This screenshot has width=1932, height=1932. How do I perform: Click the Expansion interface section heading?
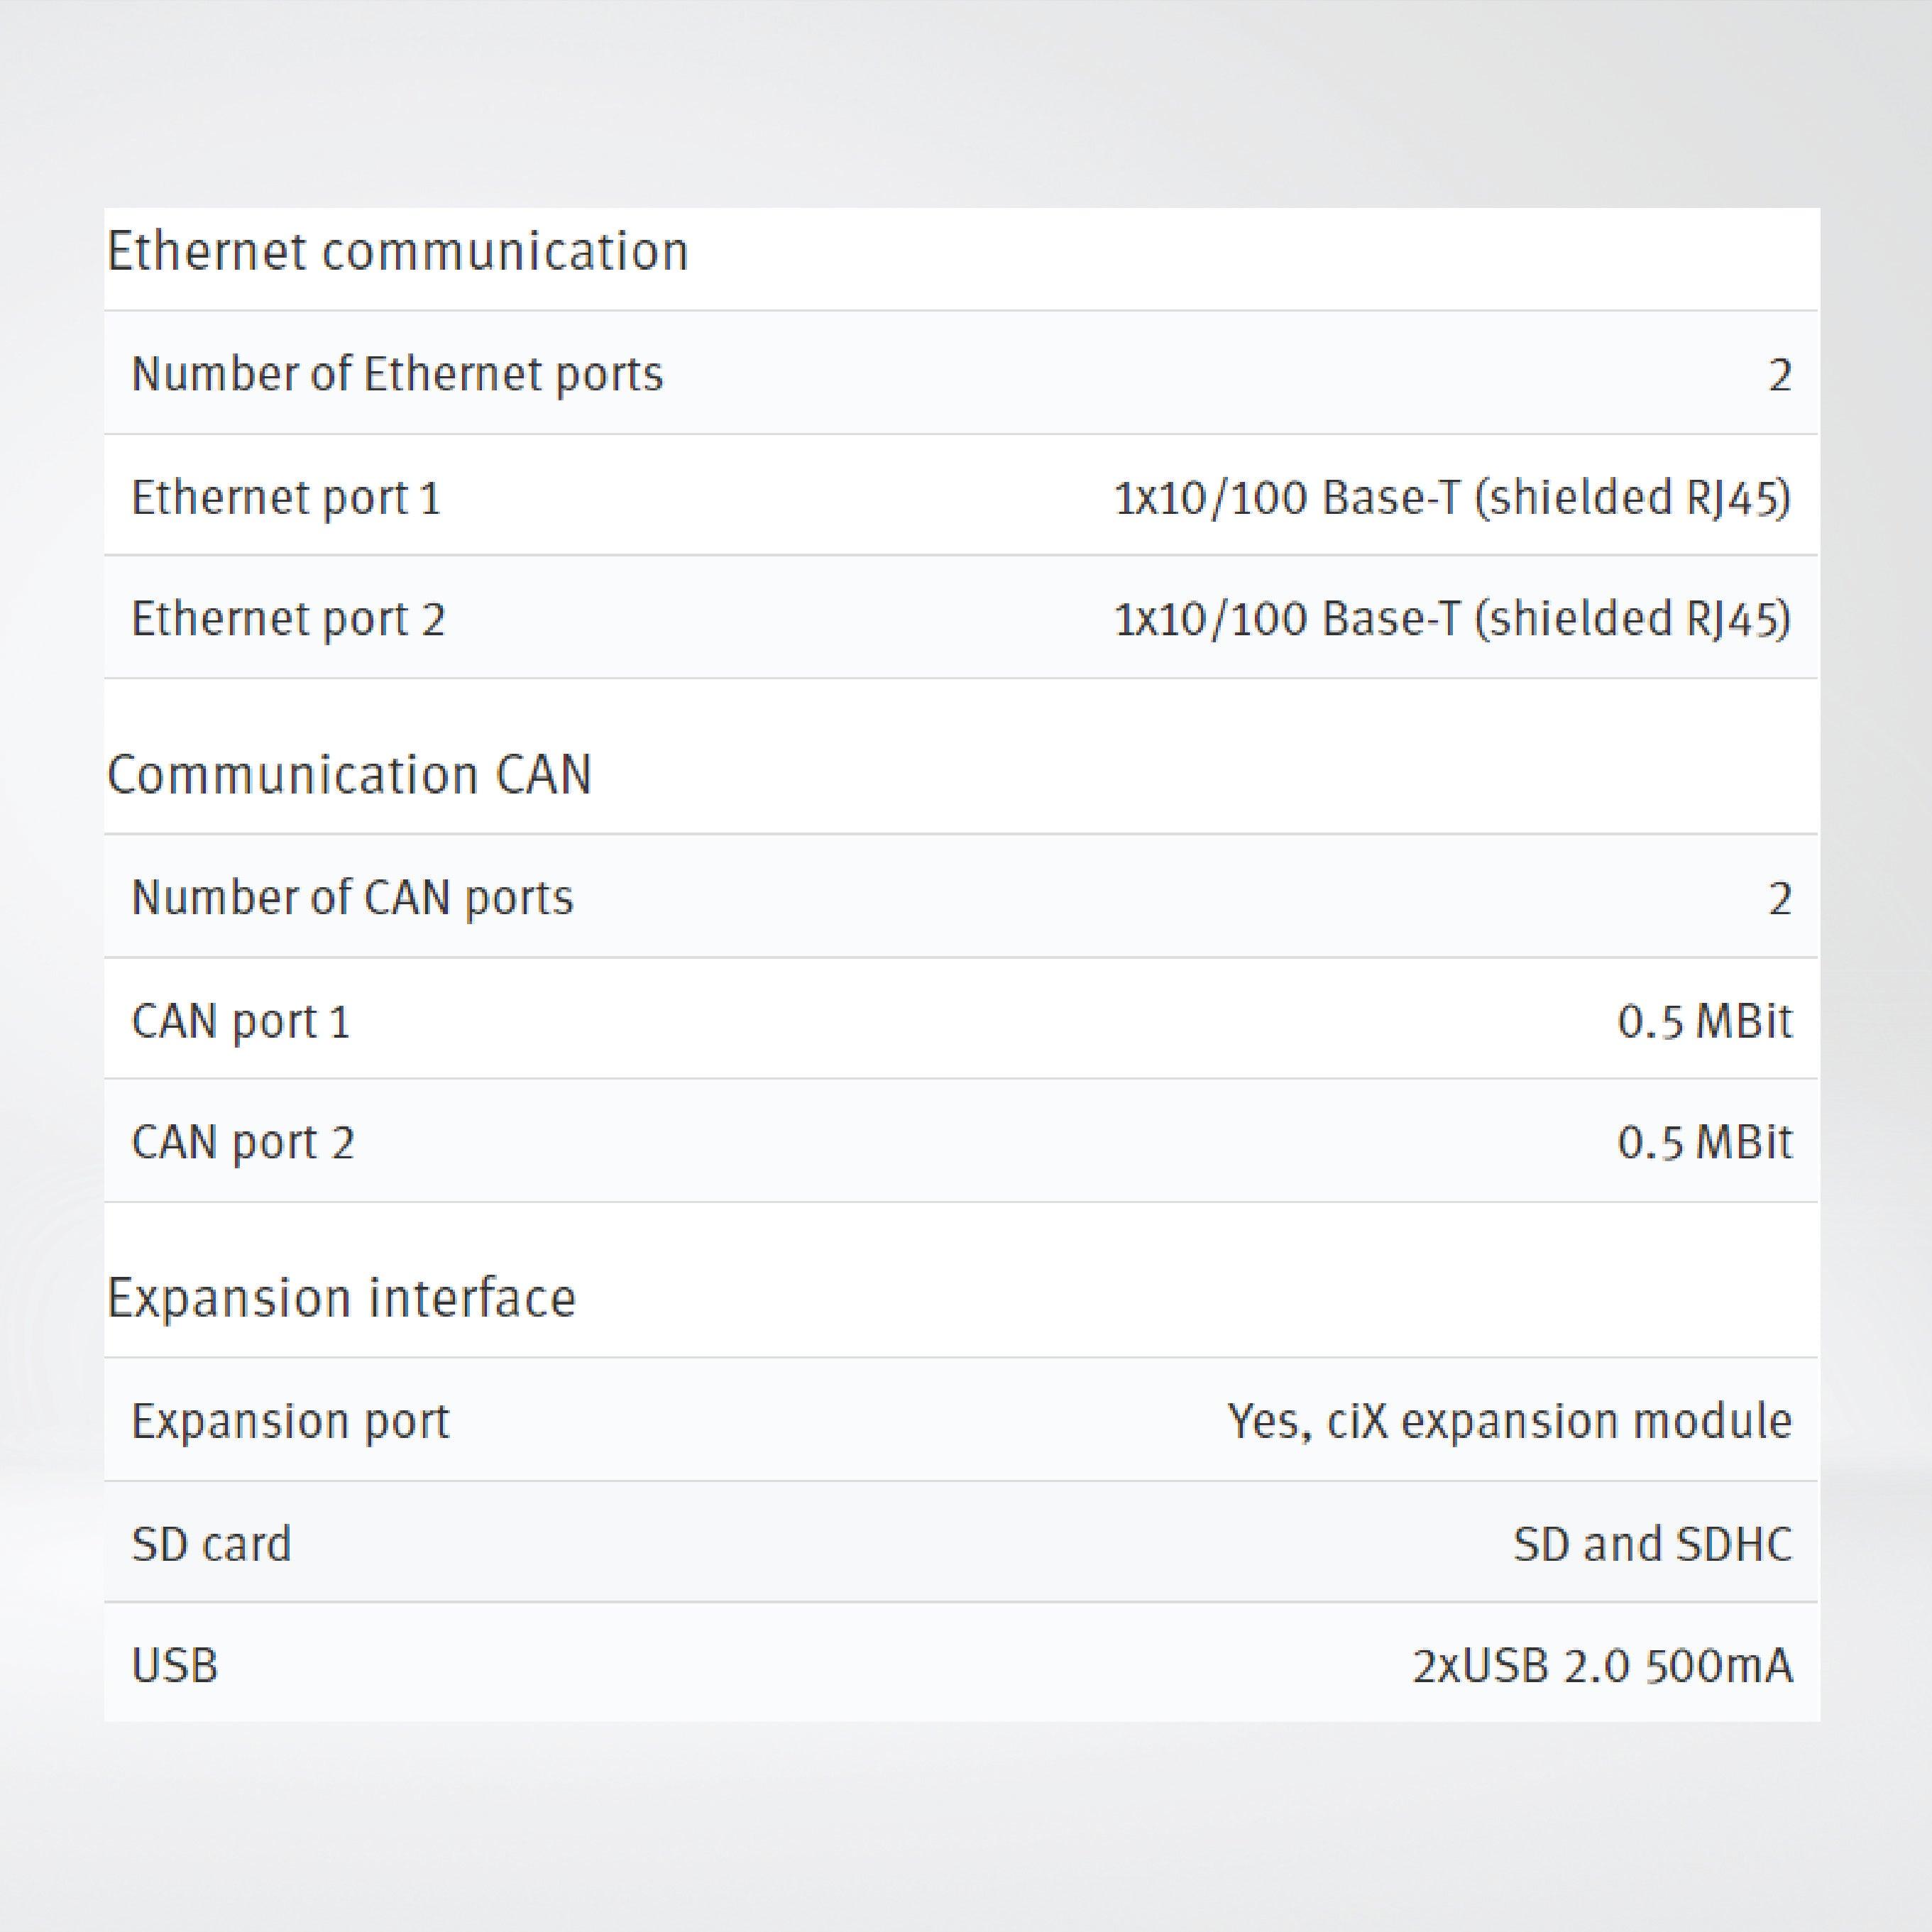[342, 1299]
